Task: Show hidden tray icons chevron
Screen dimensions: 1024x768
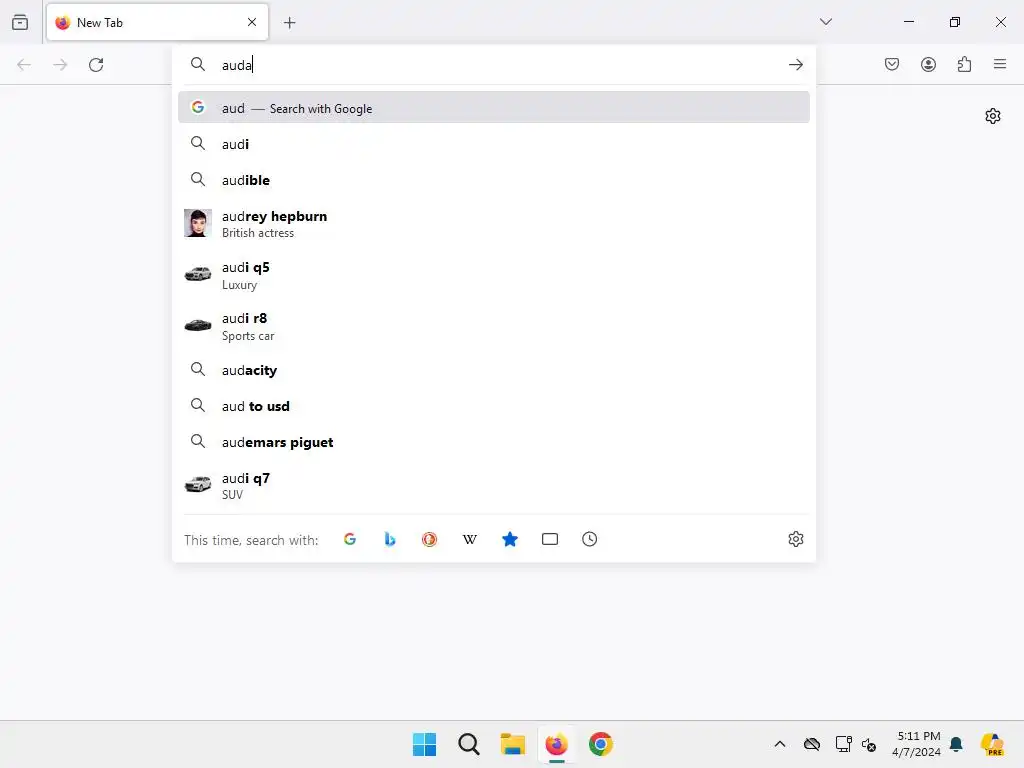Action: 780,744
